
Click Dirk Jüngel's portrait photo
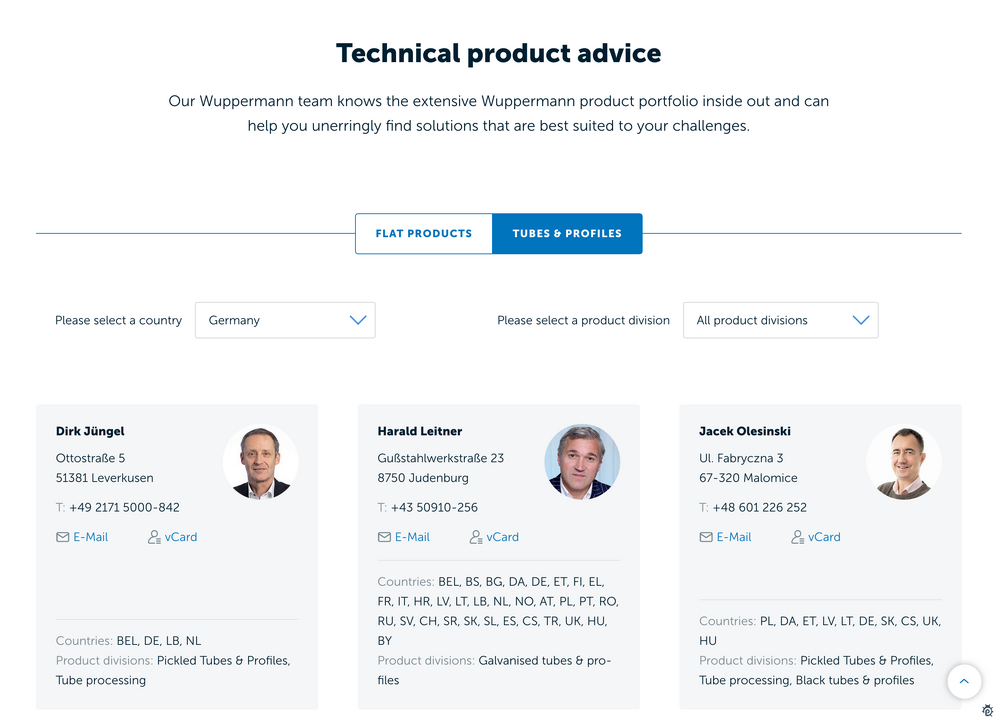click(x=261, y=462)
